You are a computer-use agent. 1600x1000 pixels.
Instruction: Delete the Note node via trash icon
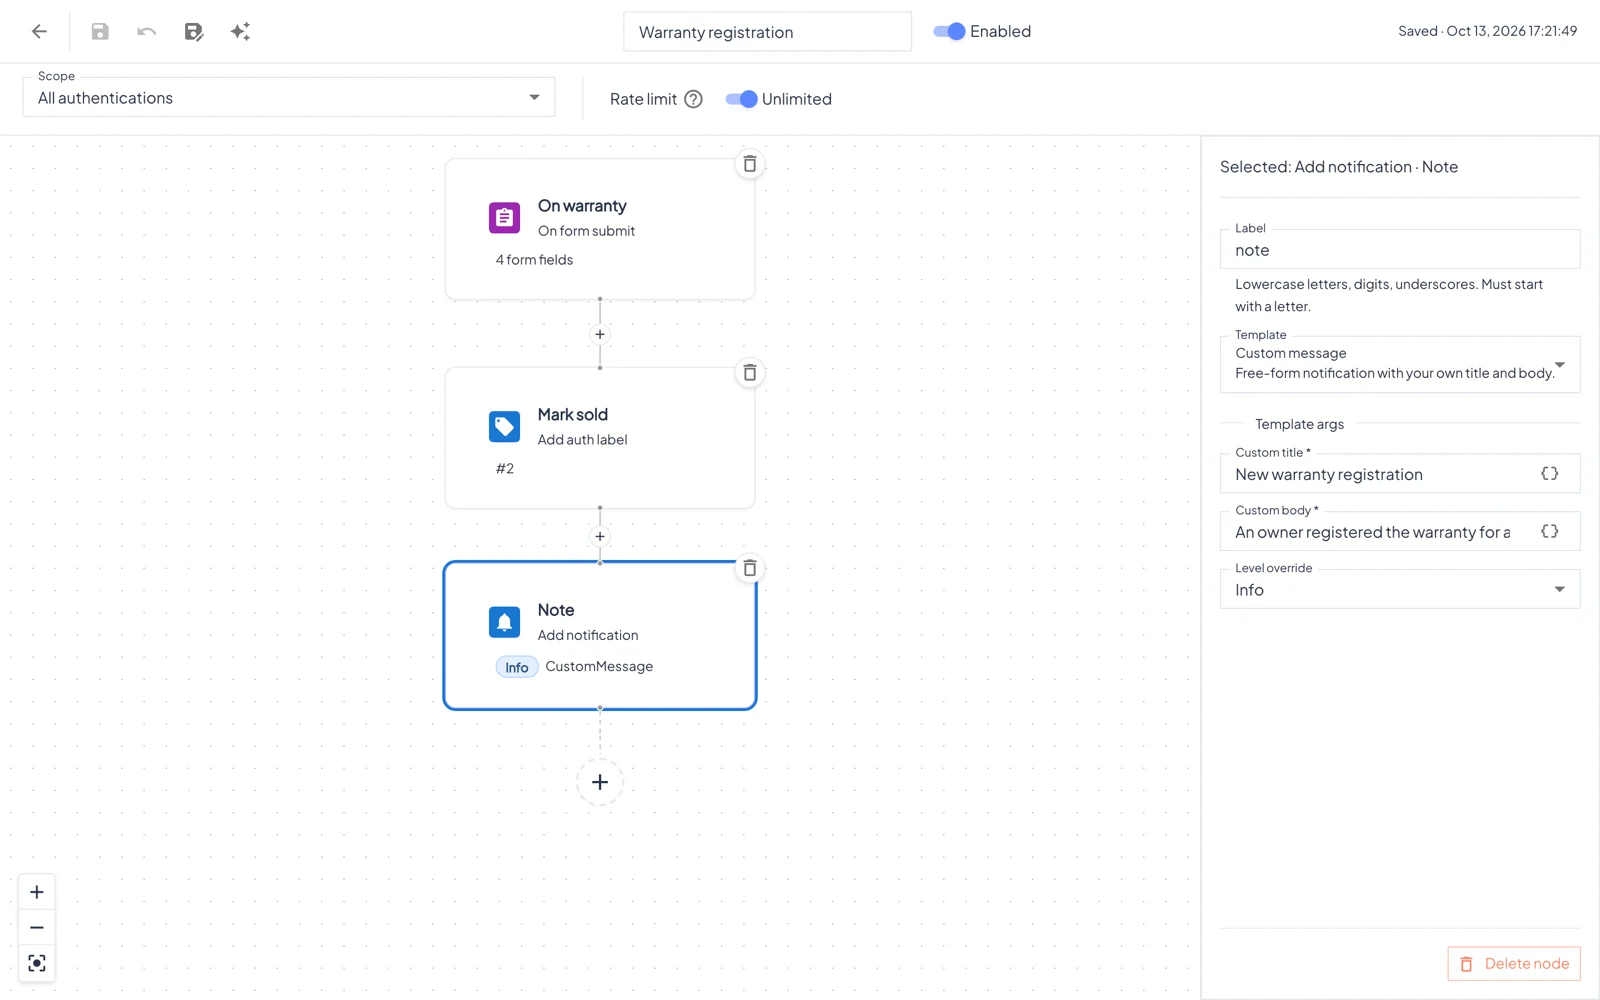[750, 568]
